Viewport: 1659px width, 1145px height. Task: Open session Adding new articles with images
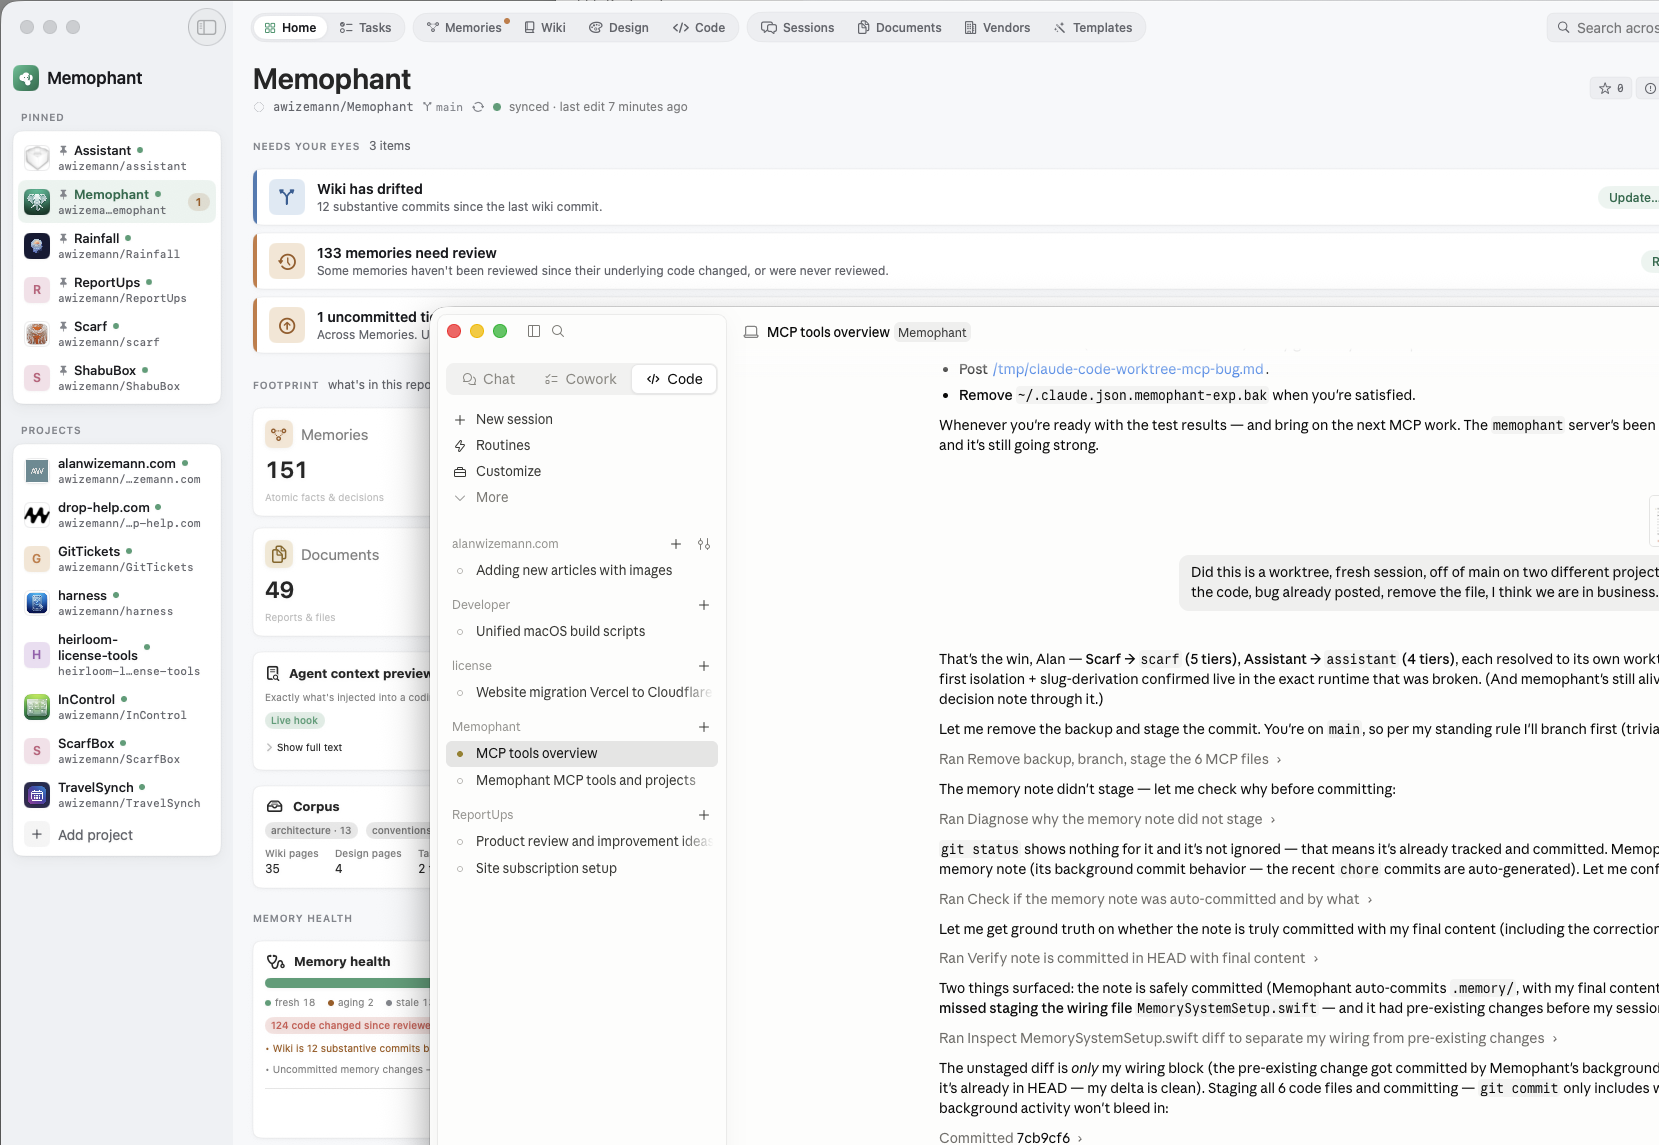pyautogui.click(x=582, y=570)
